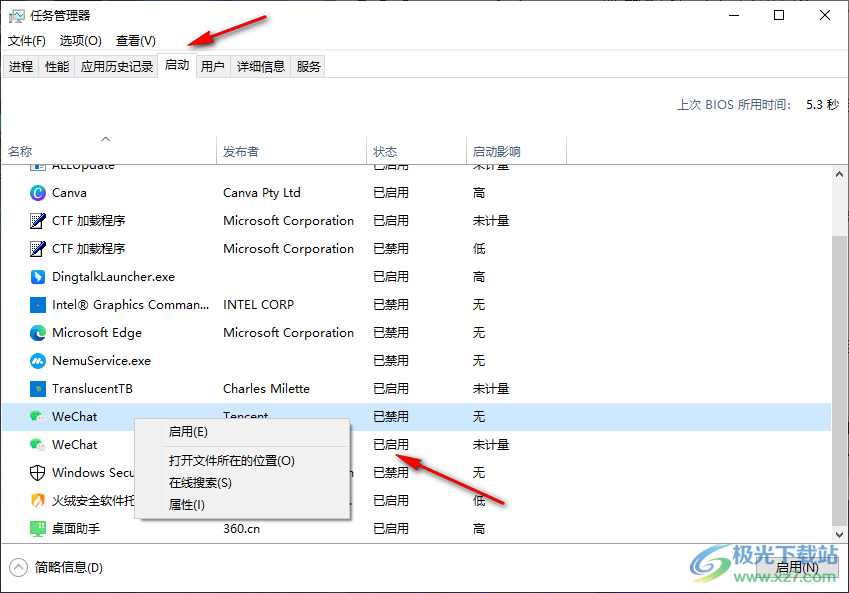Click the scrollbar down arrow
Screen dimensions: 849x593
[839, 535]
